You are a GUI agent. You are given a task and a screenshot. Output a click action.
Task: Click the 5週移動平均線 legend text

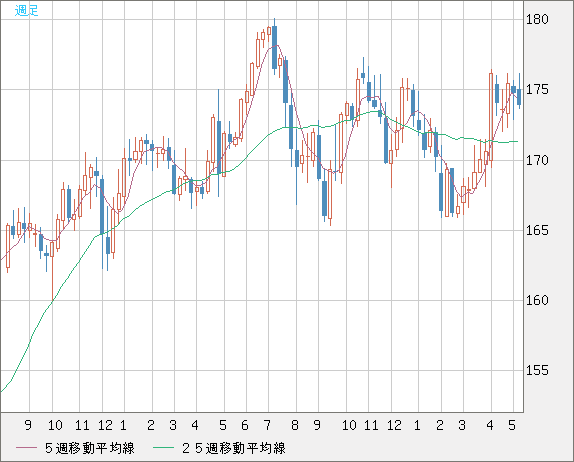90,448
